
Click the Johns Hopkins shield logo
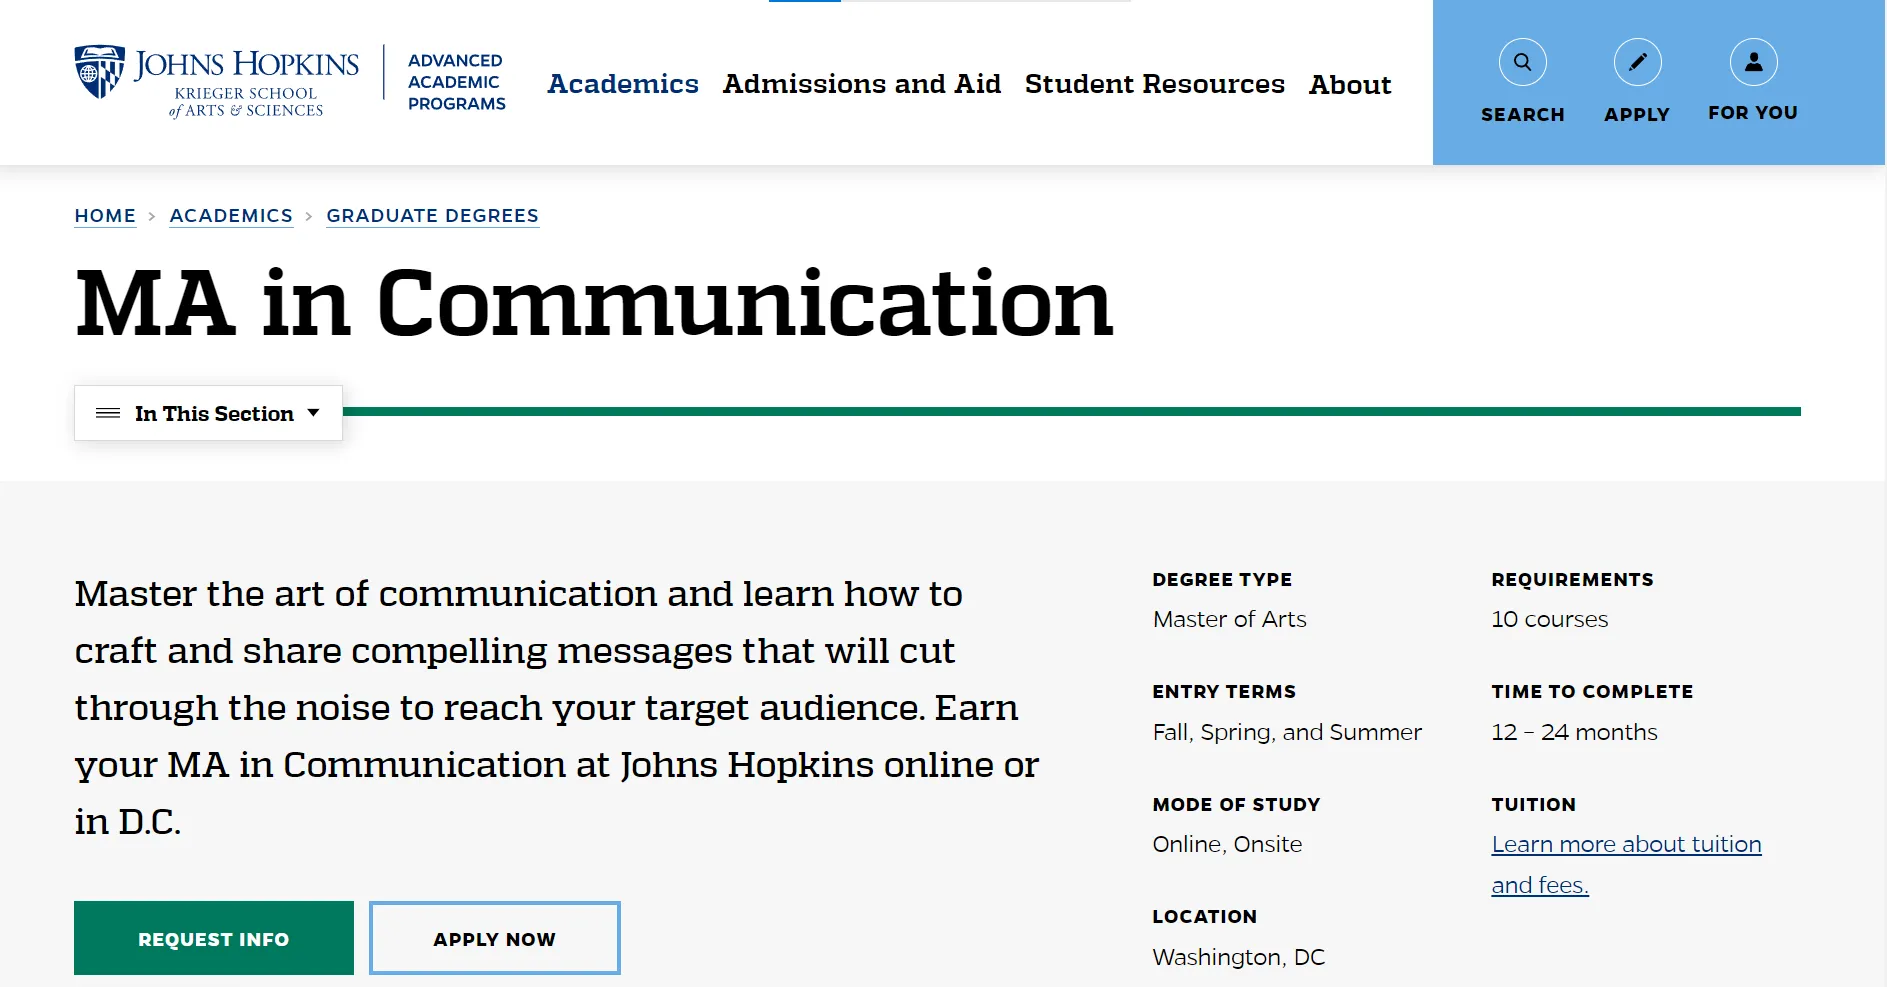pos(99,72)
